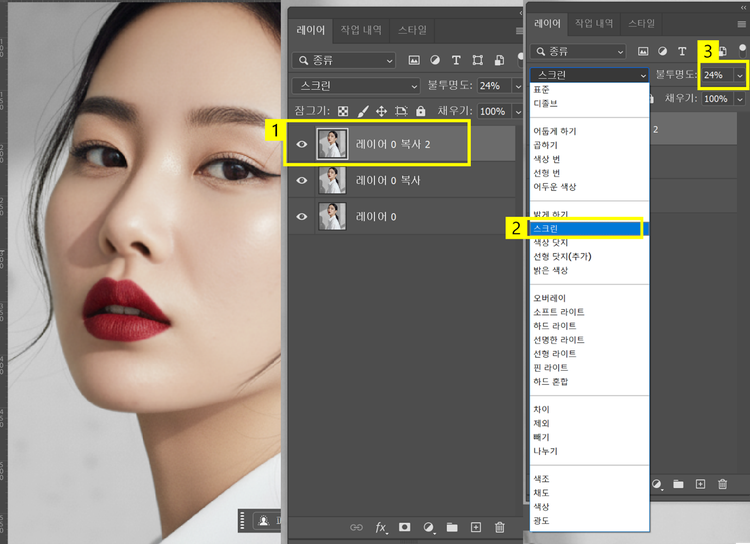Open 종류 dropdown in panel with open blend list
The height and width of the screenshot is (544, 750).
coord(578,51)
